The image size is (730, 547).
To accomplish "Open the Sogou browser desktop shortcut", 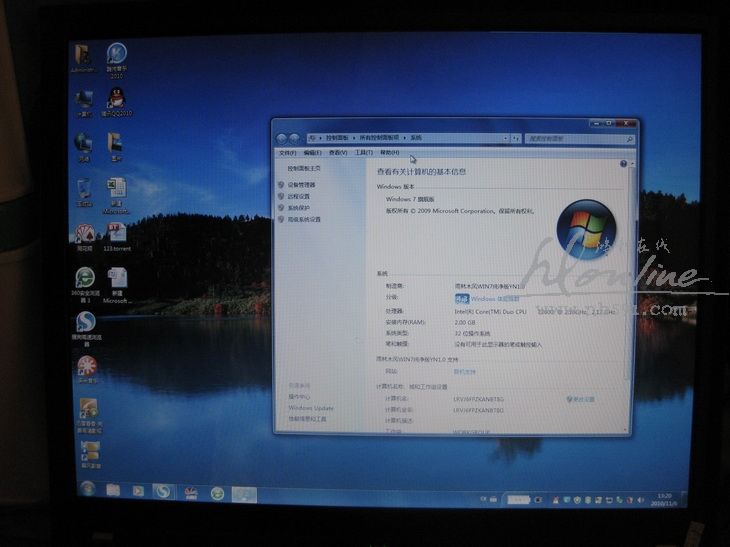I will pos(86,322).
